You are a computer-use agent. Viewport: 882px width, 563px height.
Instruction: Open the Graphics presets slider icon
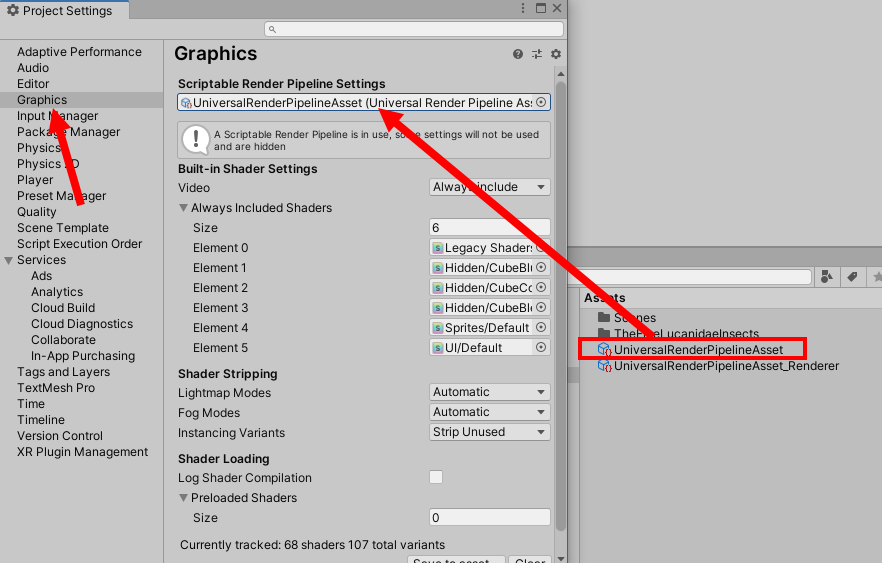[x=537, y=54]
